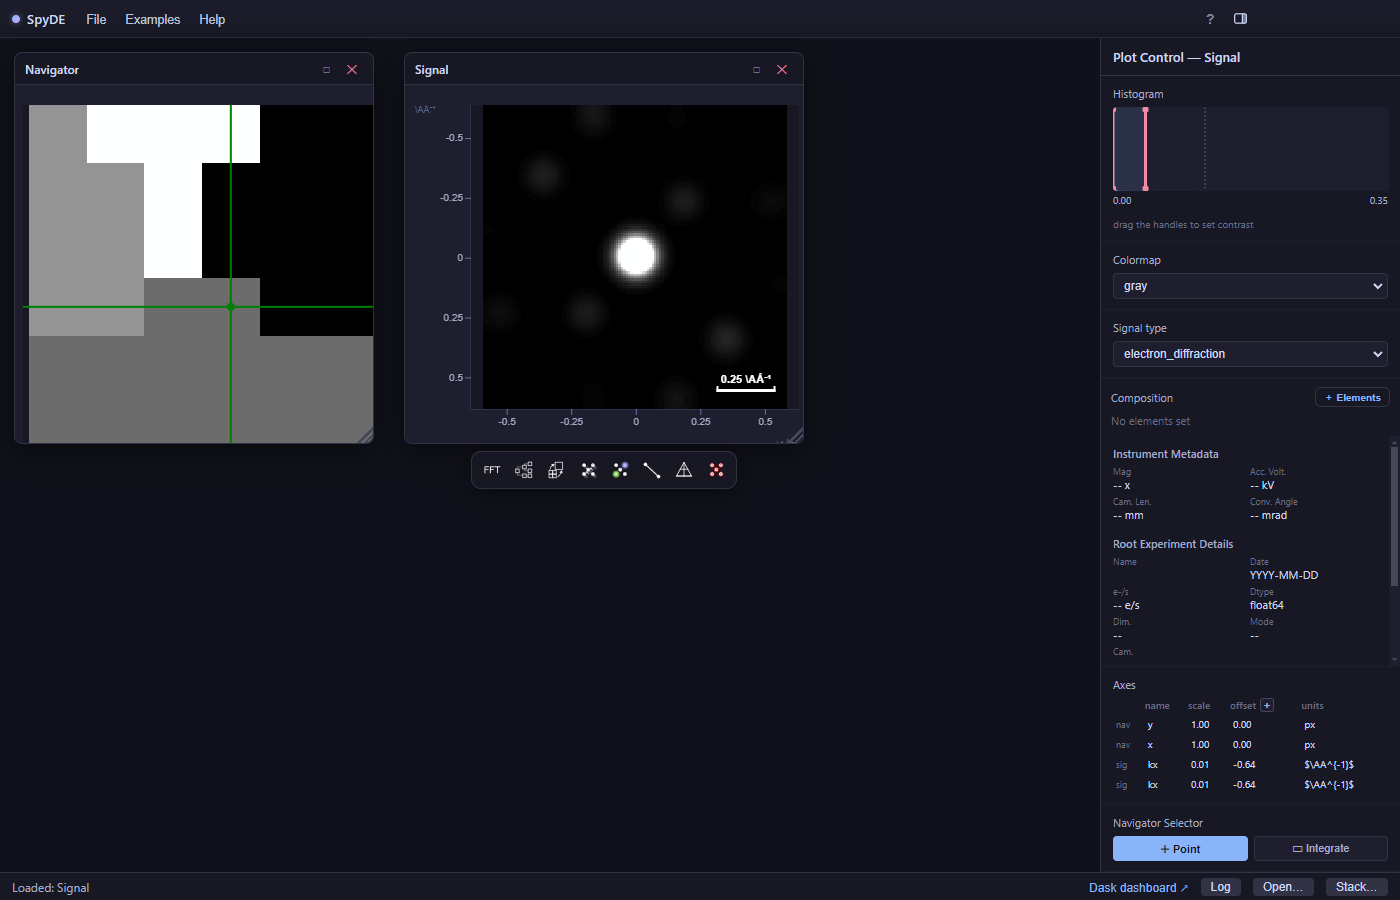Viewport: 1400px width, 900px height.
Task: Click the float64 dtype value
Action: click(1267, 606)
